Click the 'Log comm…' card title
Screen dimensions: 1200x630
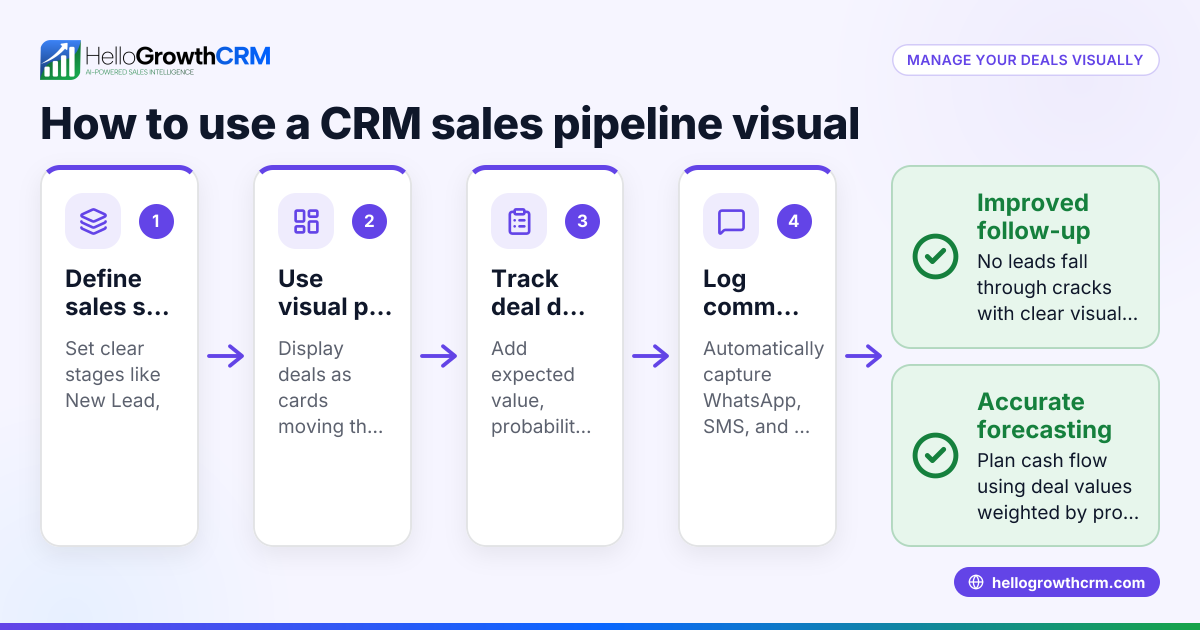(x=751, y=293)
